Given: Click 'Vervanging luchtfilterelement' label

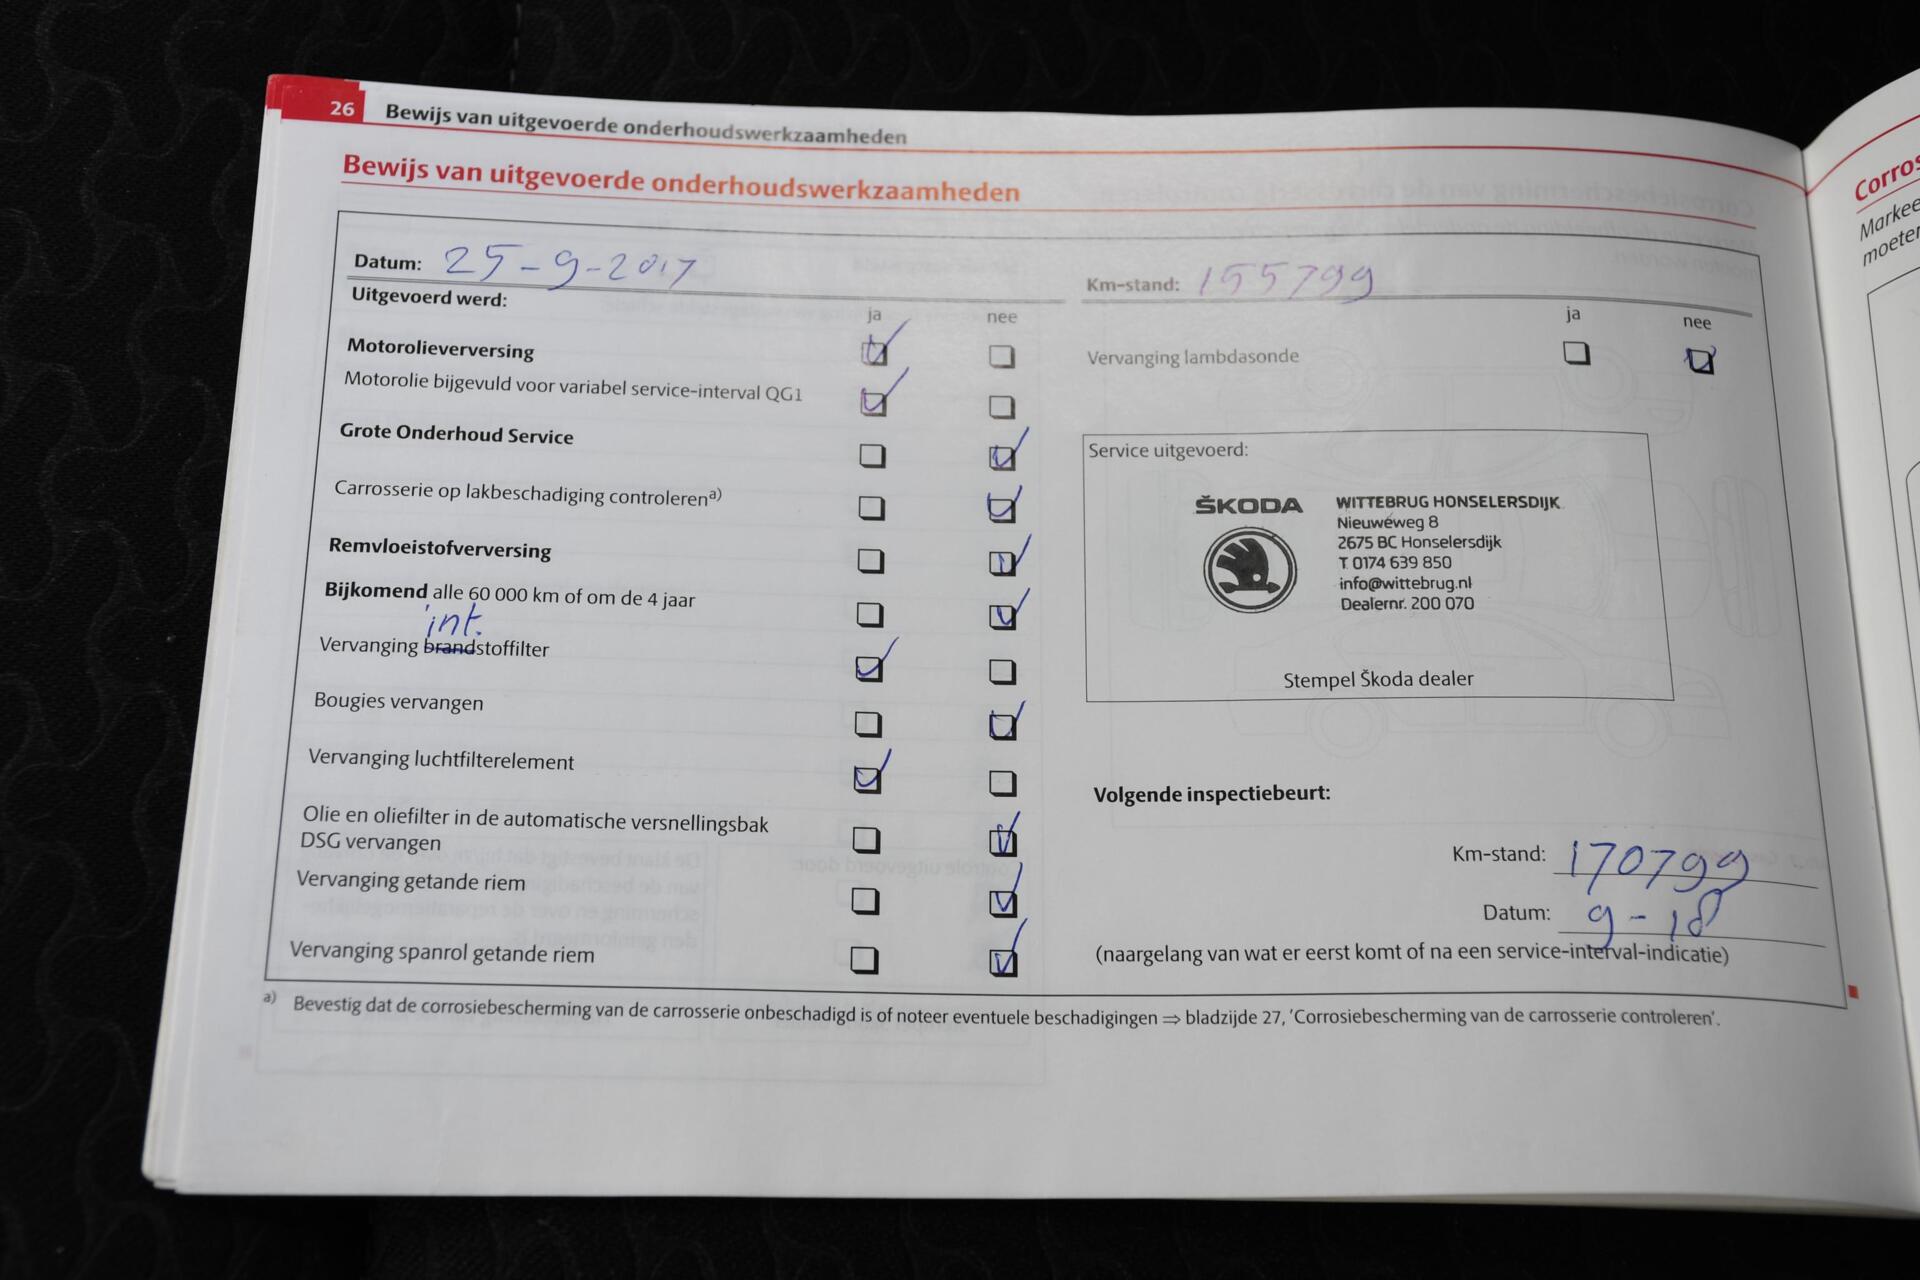Looking at the screenshot, I should [x=441, y=759].
